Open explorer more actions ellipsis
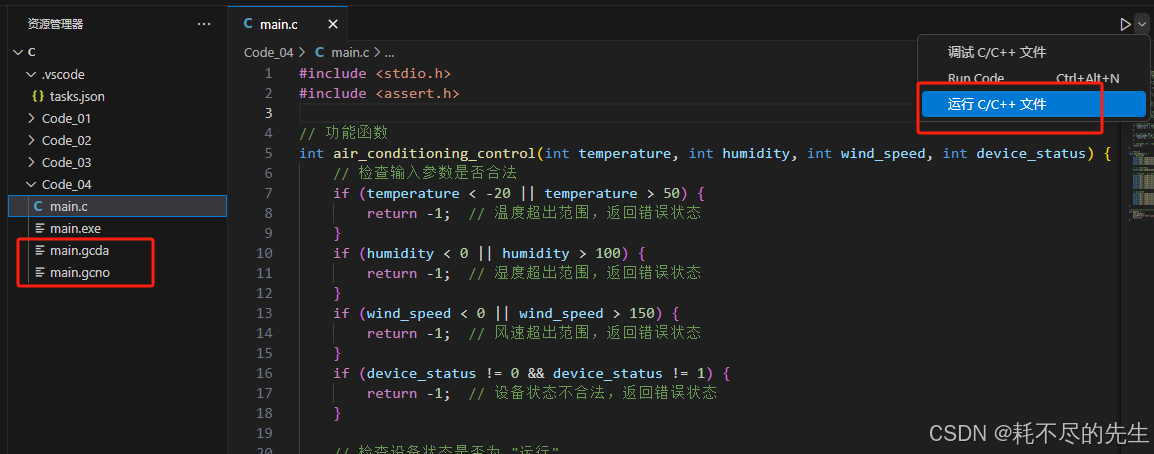 pyautogui.click(x=204, y=24)
